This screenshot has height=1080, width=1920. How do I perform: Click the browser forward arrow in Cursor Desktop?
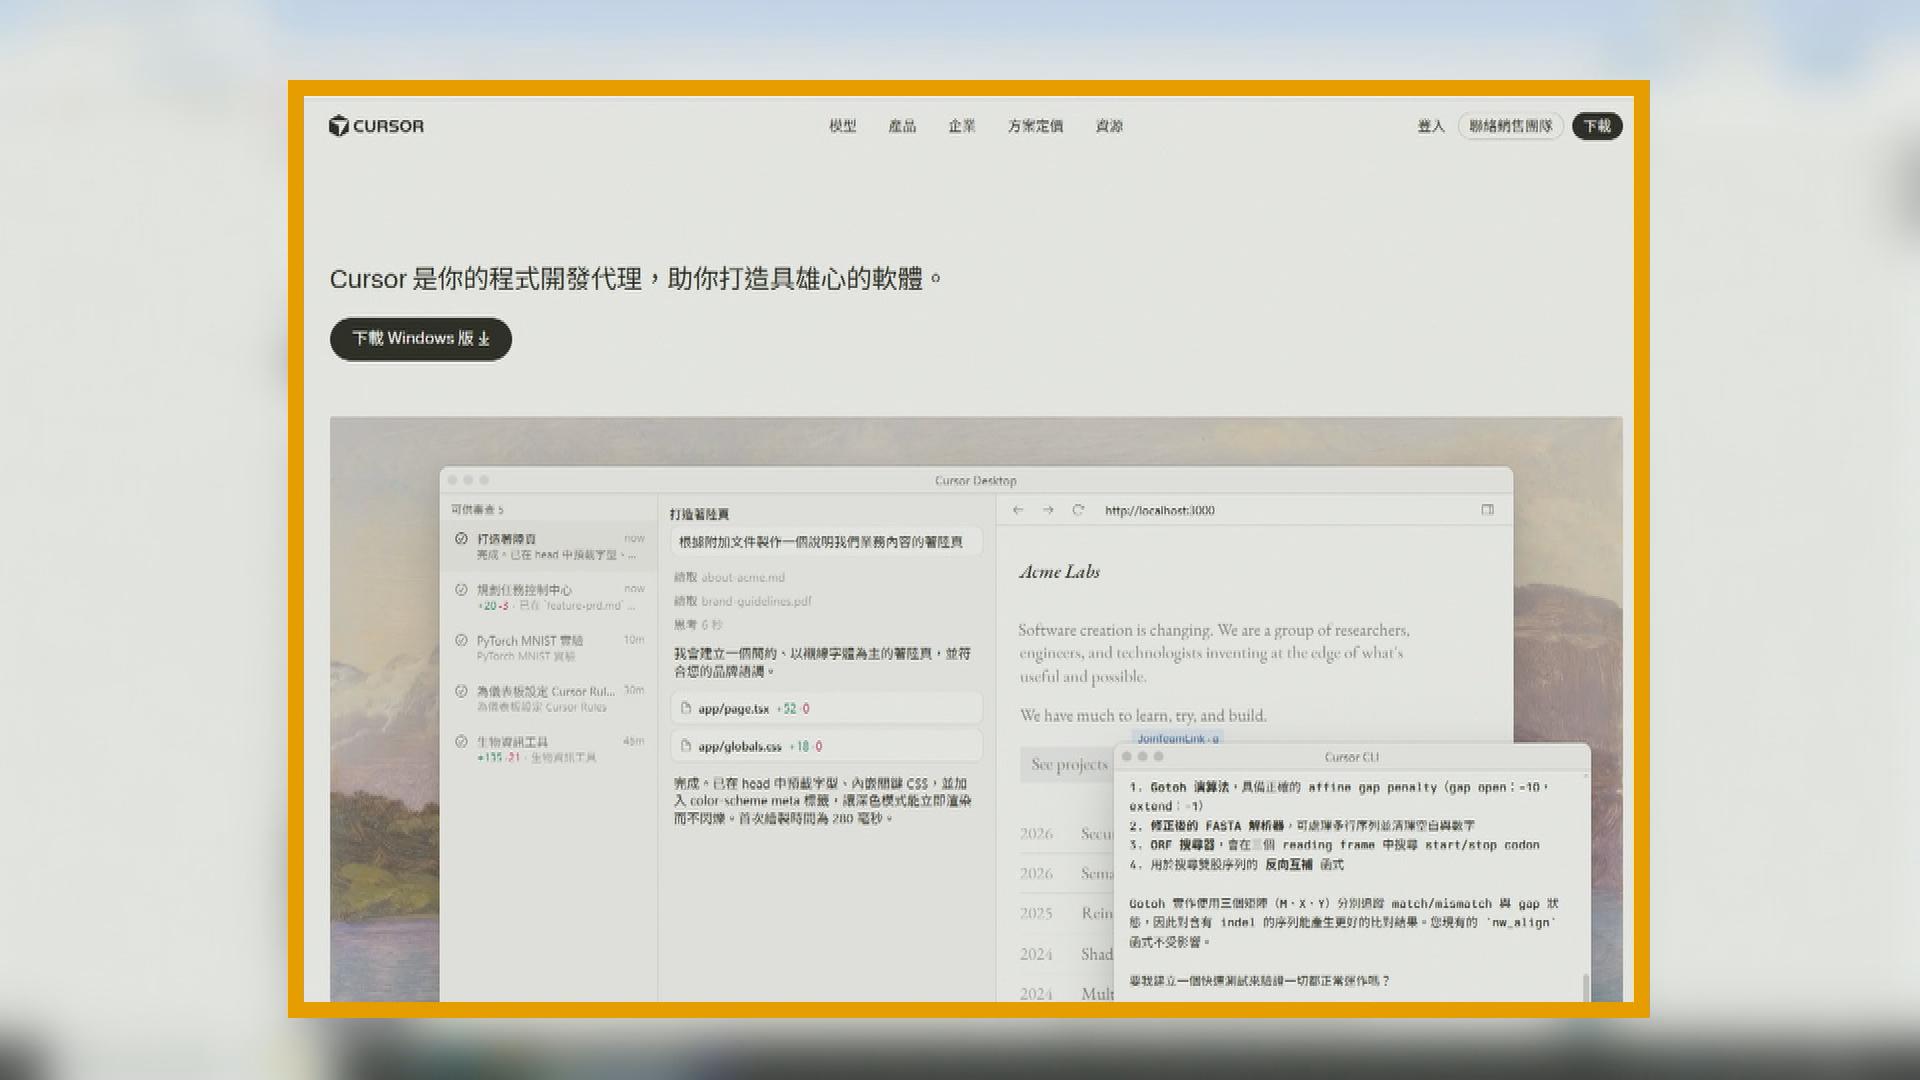click(x=1048, y=510)
